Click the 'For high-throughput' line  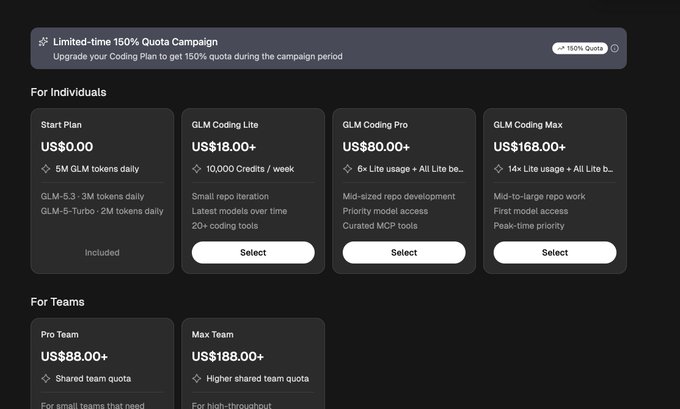[x=232, y=405]
